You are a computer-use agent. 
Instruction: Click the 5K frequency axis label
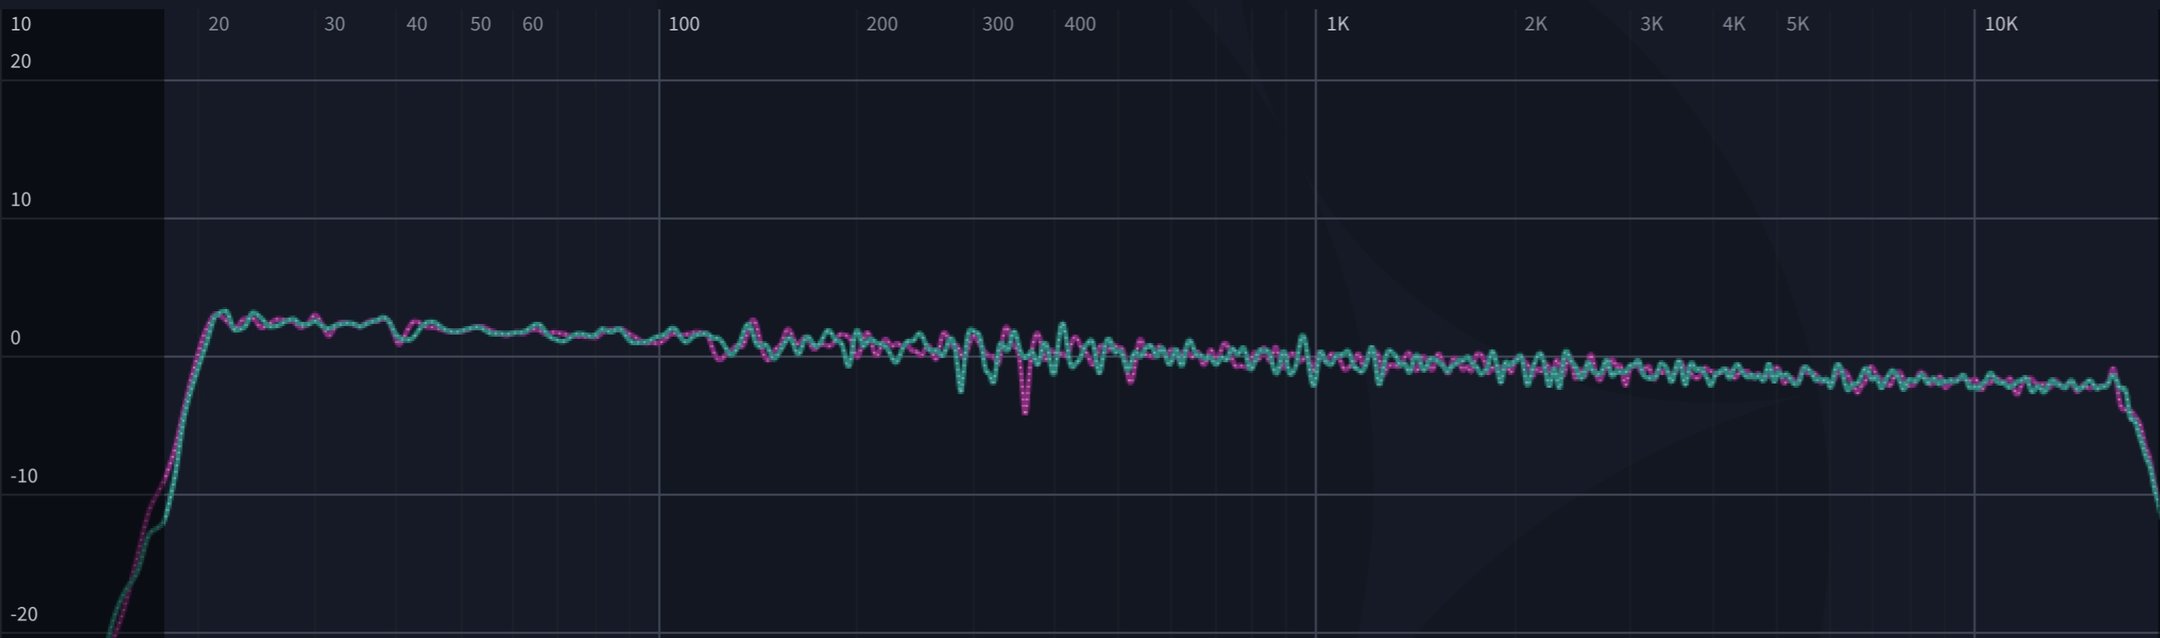point(1797,24)
